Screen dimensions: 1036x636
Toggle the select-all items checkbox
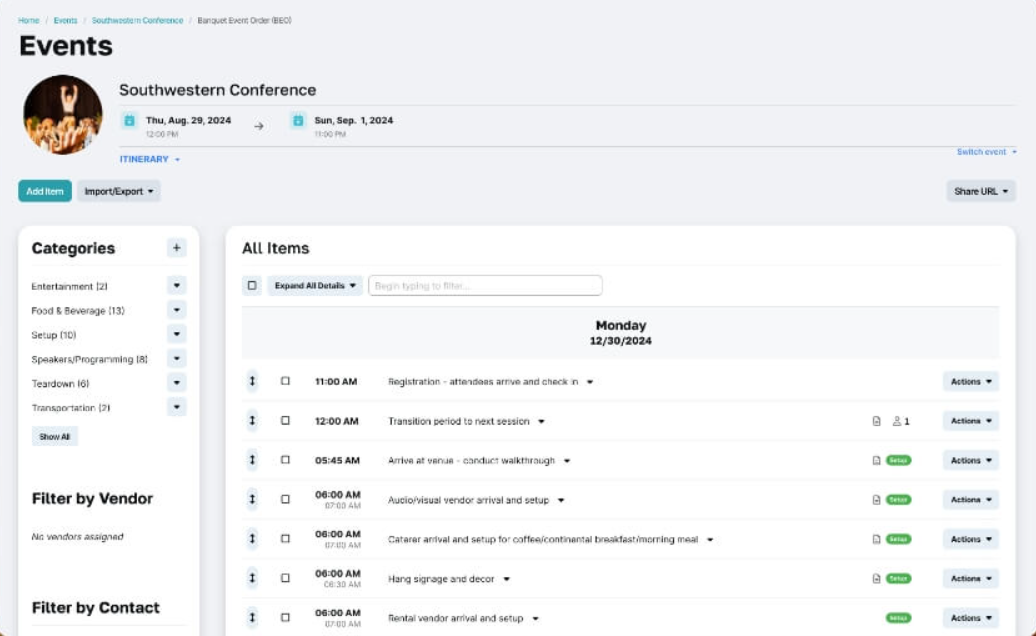(x=252, y=285)
